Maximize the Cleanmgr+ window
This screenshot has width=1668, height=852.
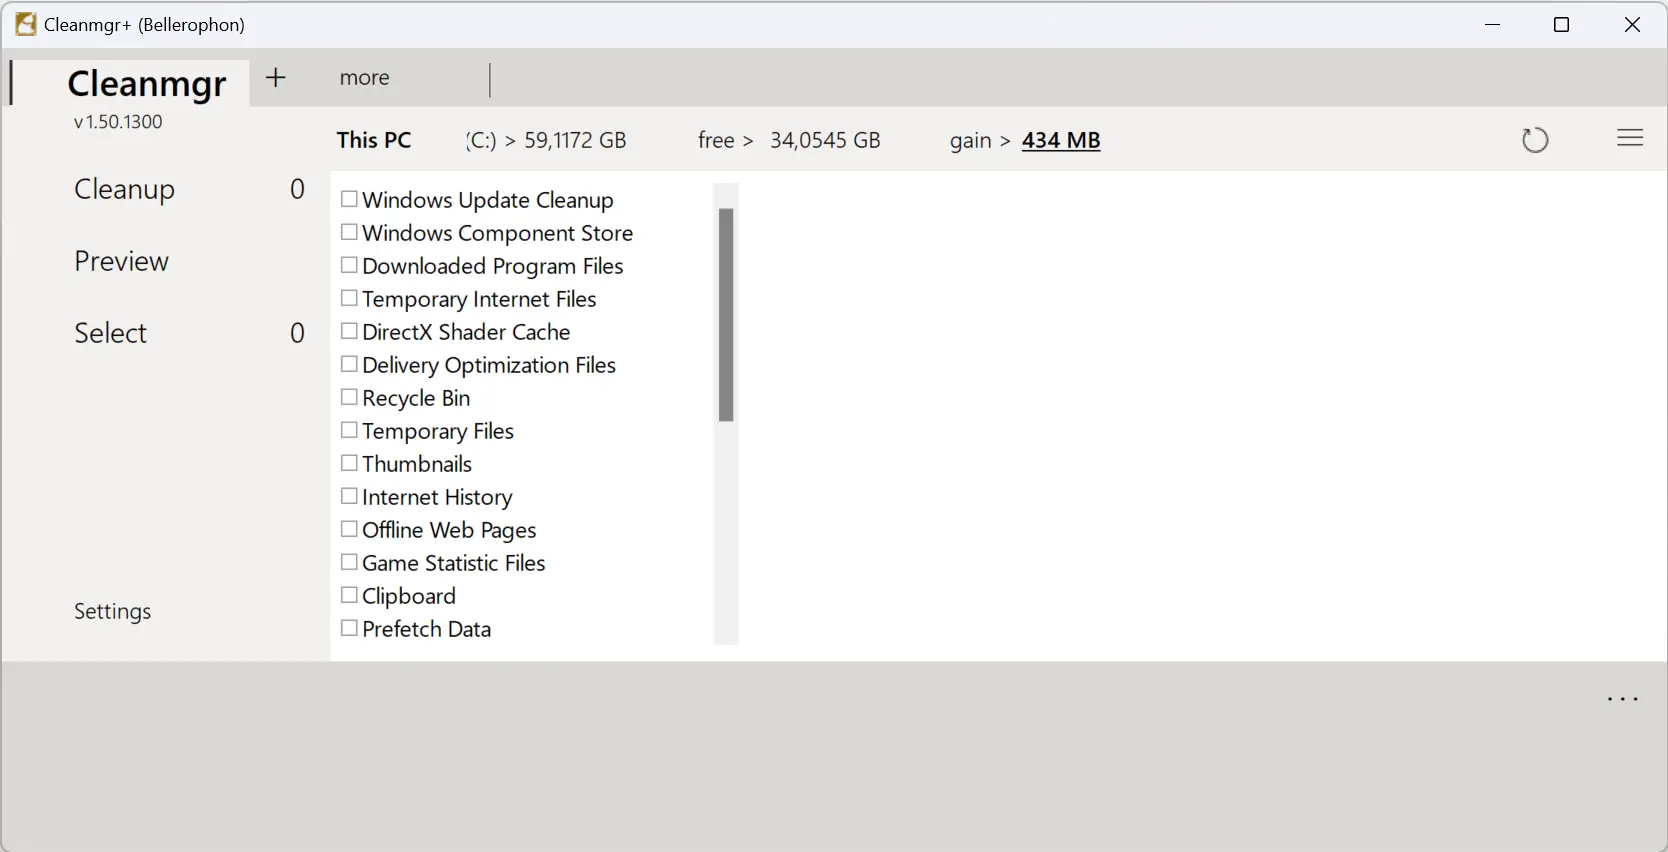[1561, 25]
